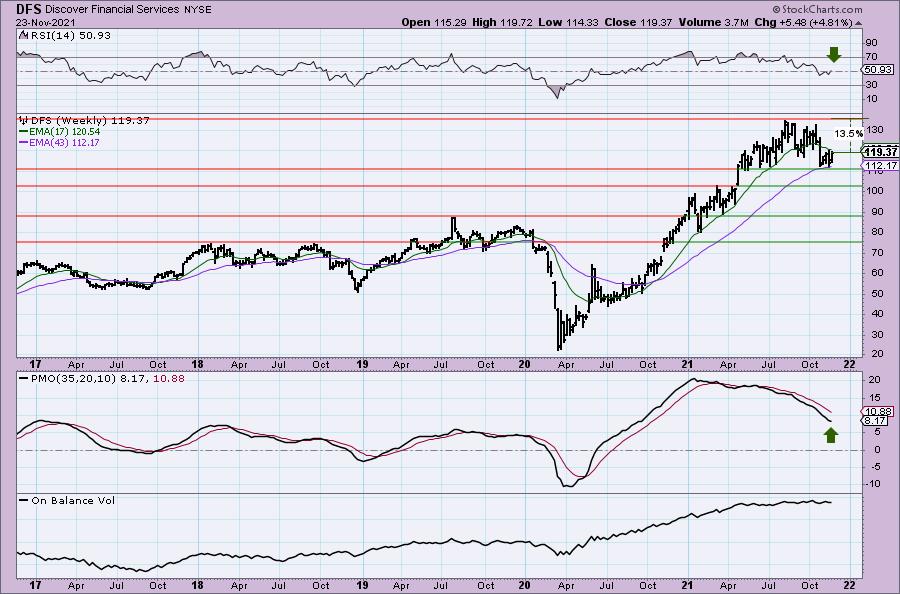Click the green EMA(17) legend line swatch
The image size is (900, 594).
click(23, 131)
